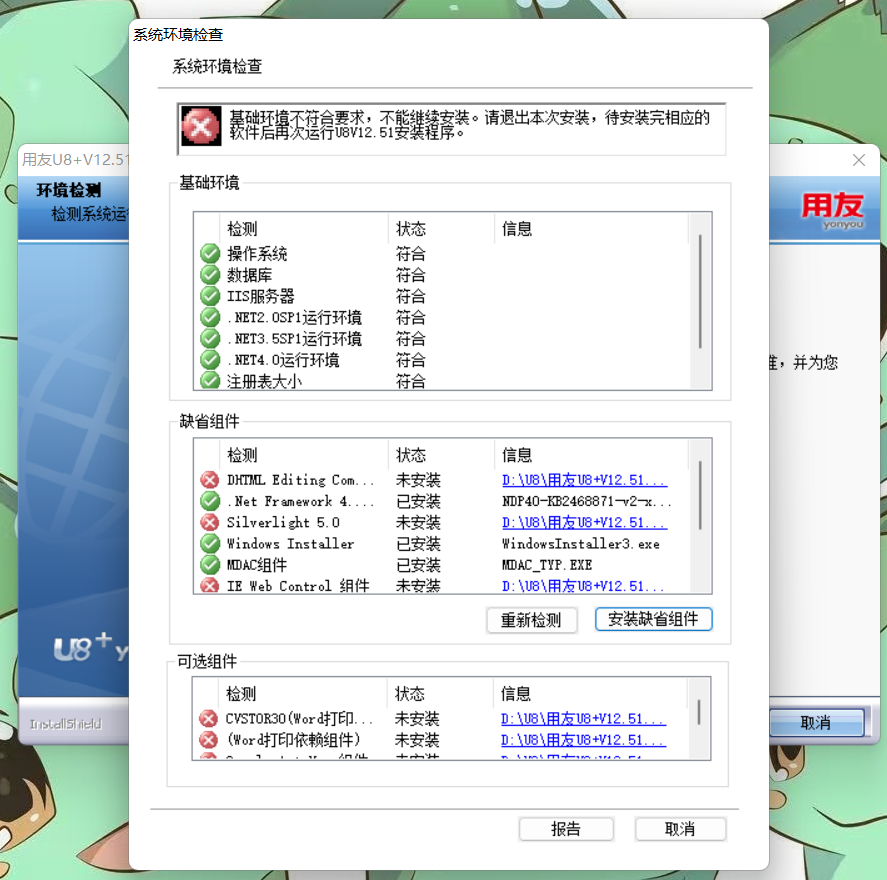Image resolution: width=887 pixels, height=880 pixels.
Task: Click the red X icon for IE Web Control 组件
Action: pyautogui.click(x=210, y=585)
